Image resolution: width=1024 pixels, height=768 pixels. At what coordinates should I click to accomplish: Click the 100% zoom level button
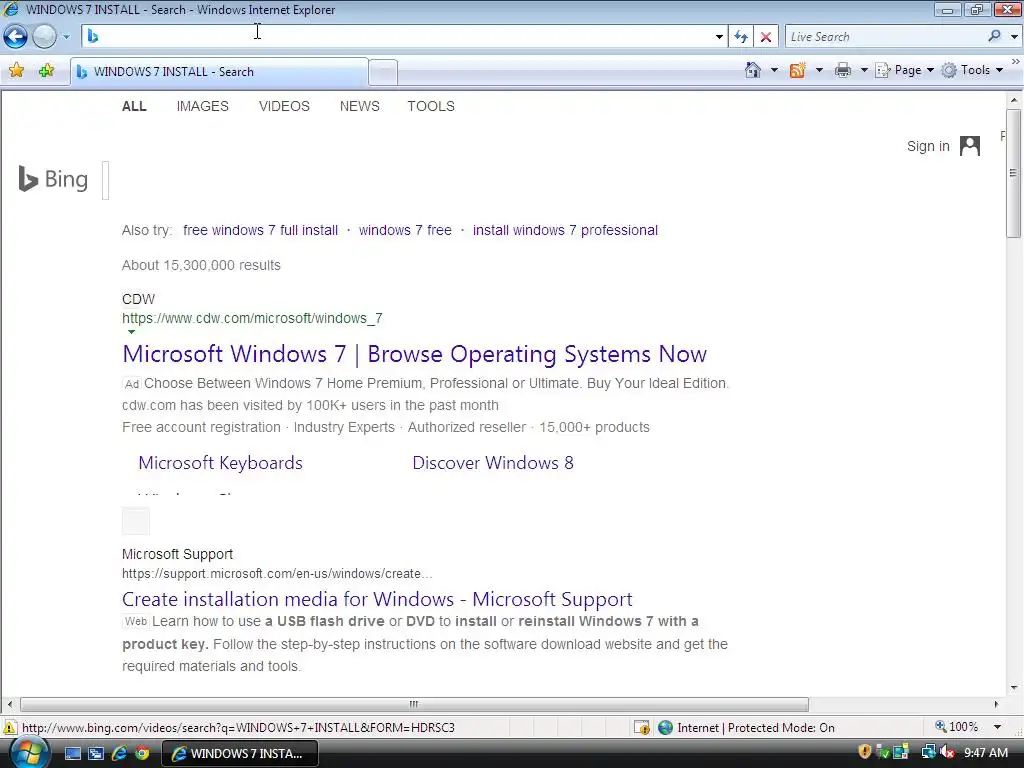(x=957, y=727)
